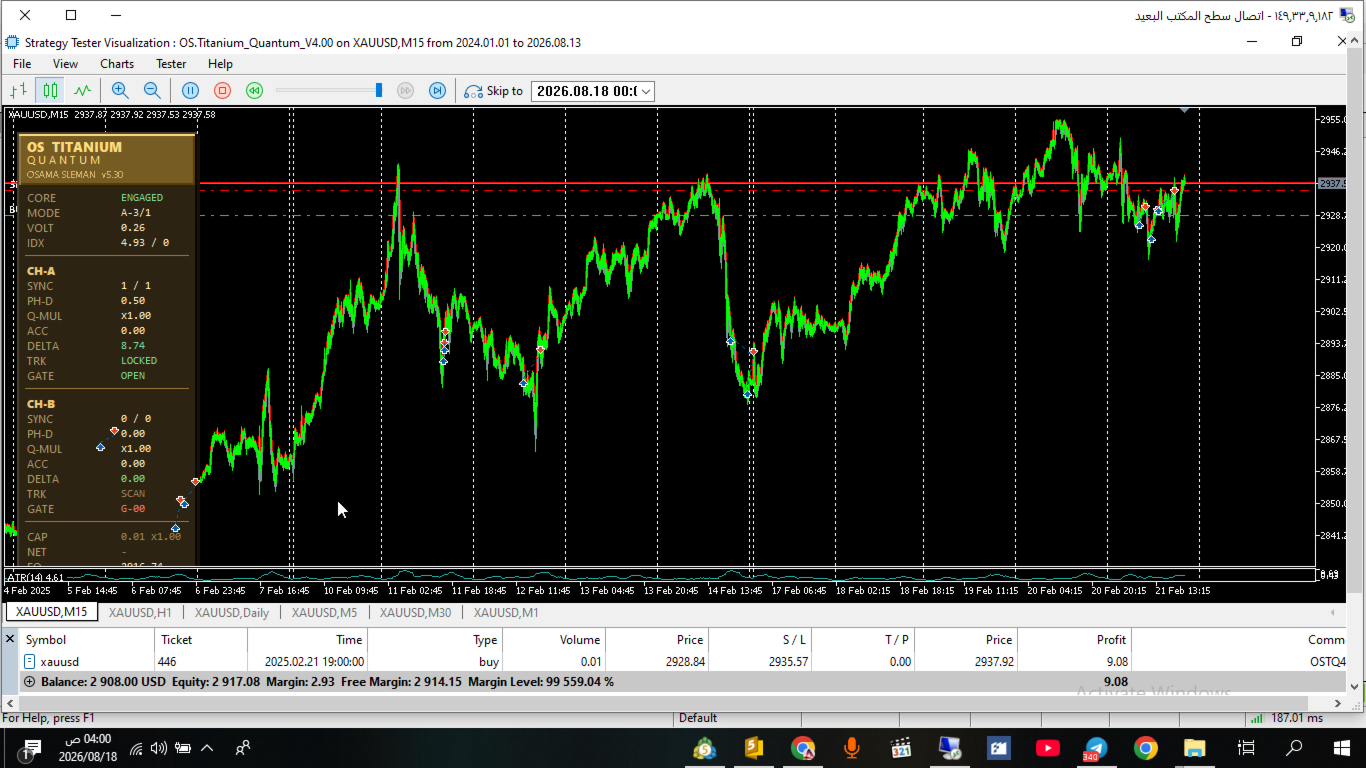Click the Skip to button
The width and height of the screenshot is (1366, 768).
pos(494,91)
